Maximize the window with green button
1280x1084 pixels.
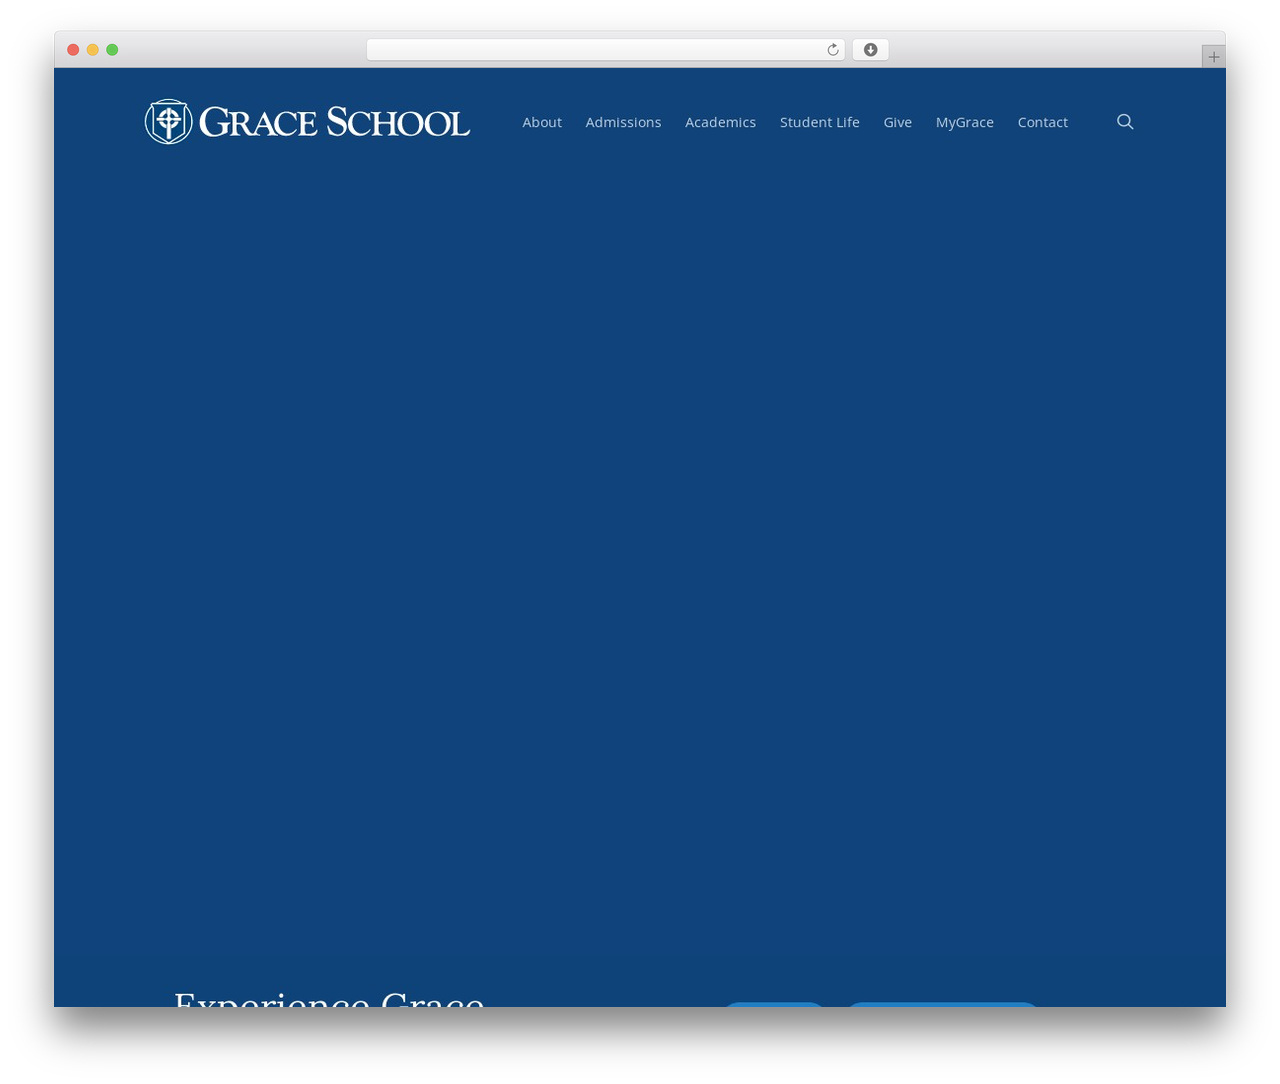click(x=112, y=50)
